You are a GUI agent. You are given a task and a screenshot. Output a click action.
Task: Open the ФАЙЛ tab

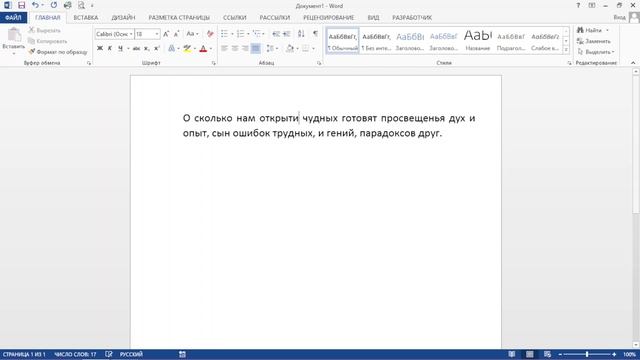(13, 18)
